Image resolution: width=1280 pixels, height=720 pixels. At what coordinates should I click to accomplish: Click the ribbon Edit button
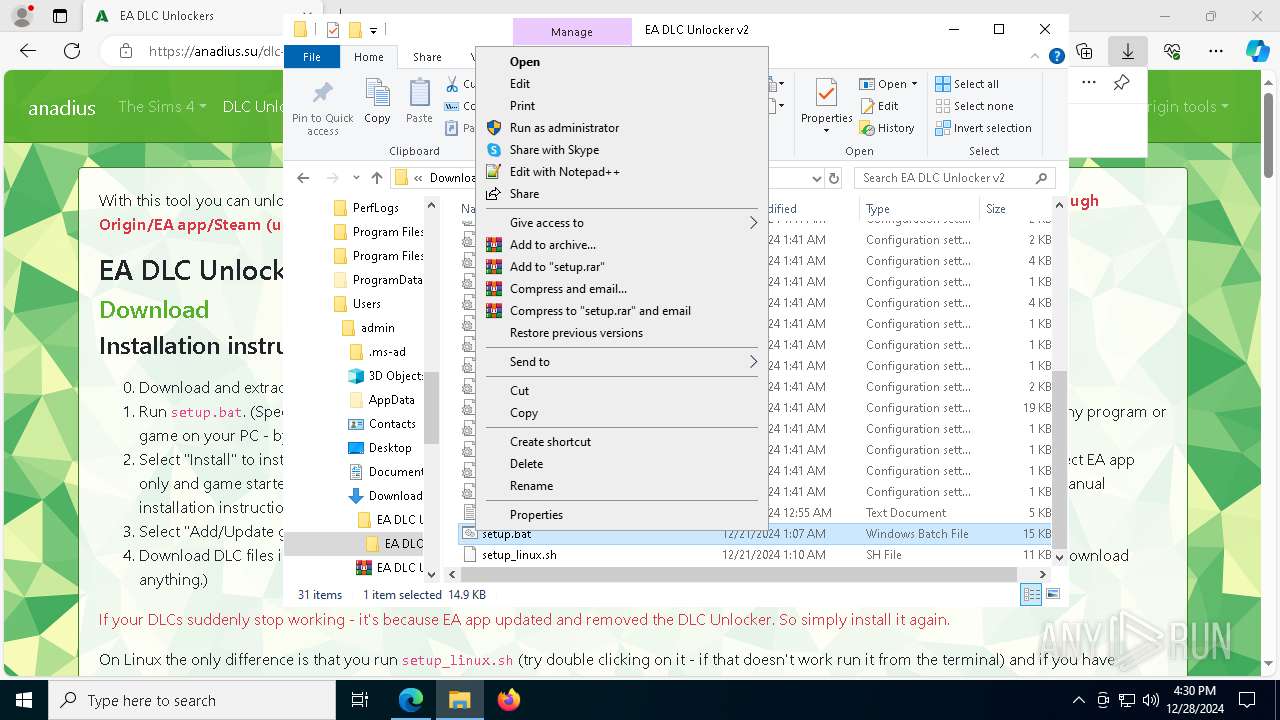coord(879,106)
